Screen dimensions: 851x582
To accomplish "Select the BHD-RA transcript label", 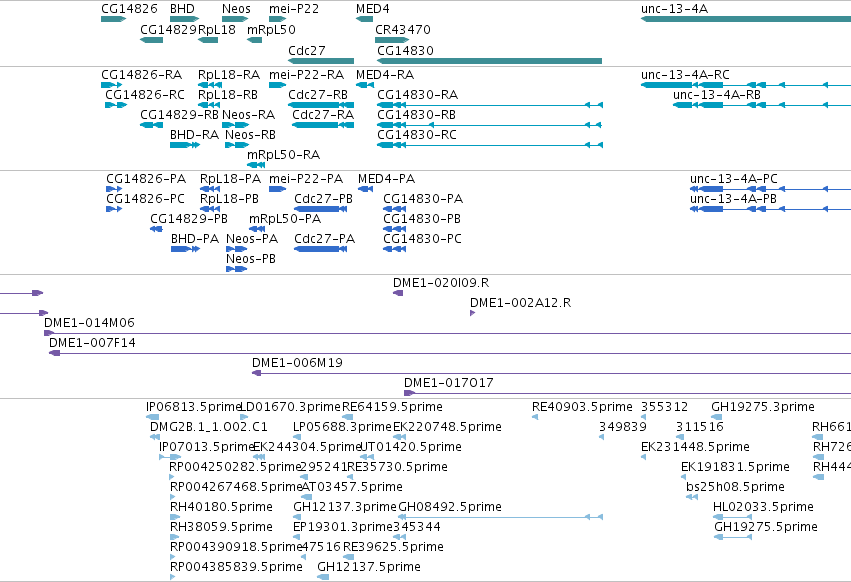I will 194,134.
